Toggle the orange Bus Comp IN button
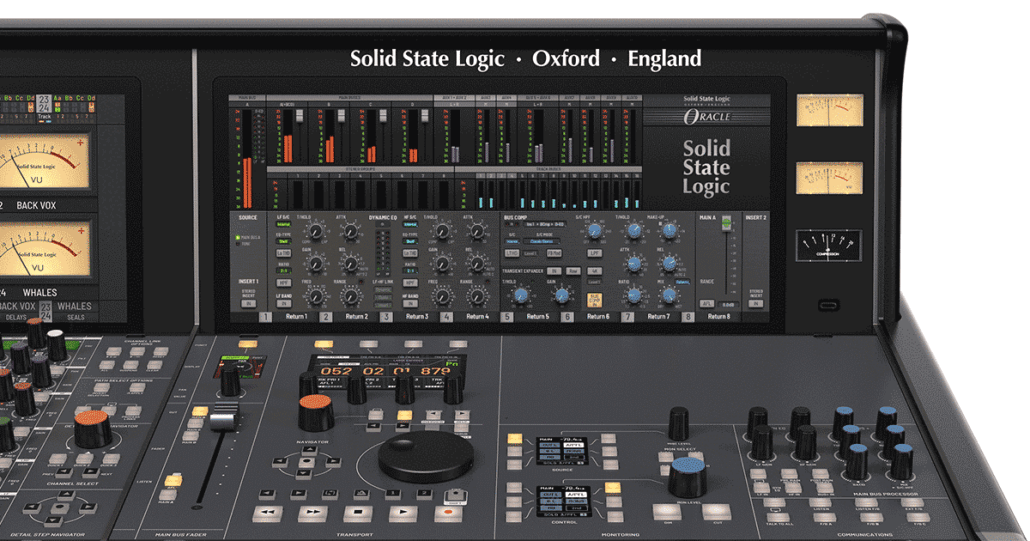Image resolution: width=1030 pixels, height=541 pixels. pyautogui.click(x=594, y=300)
